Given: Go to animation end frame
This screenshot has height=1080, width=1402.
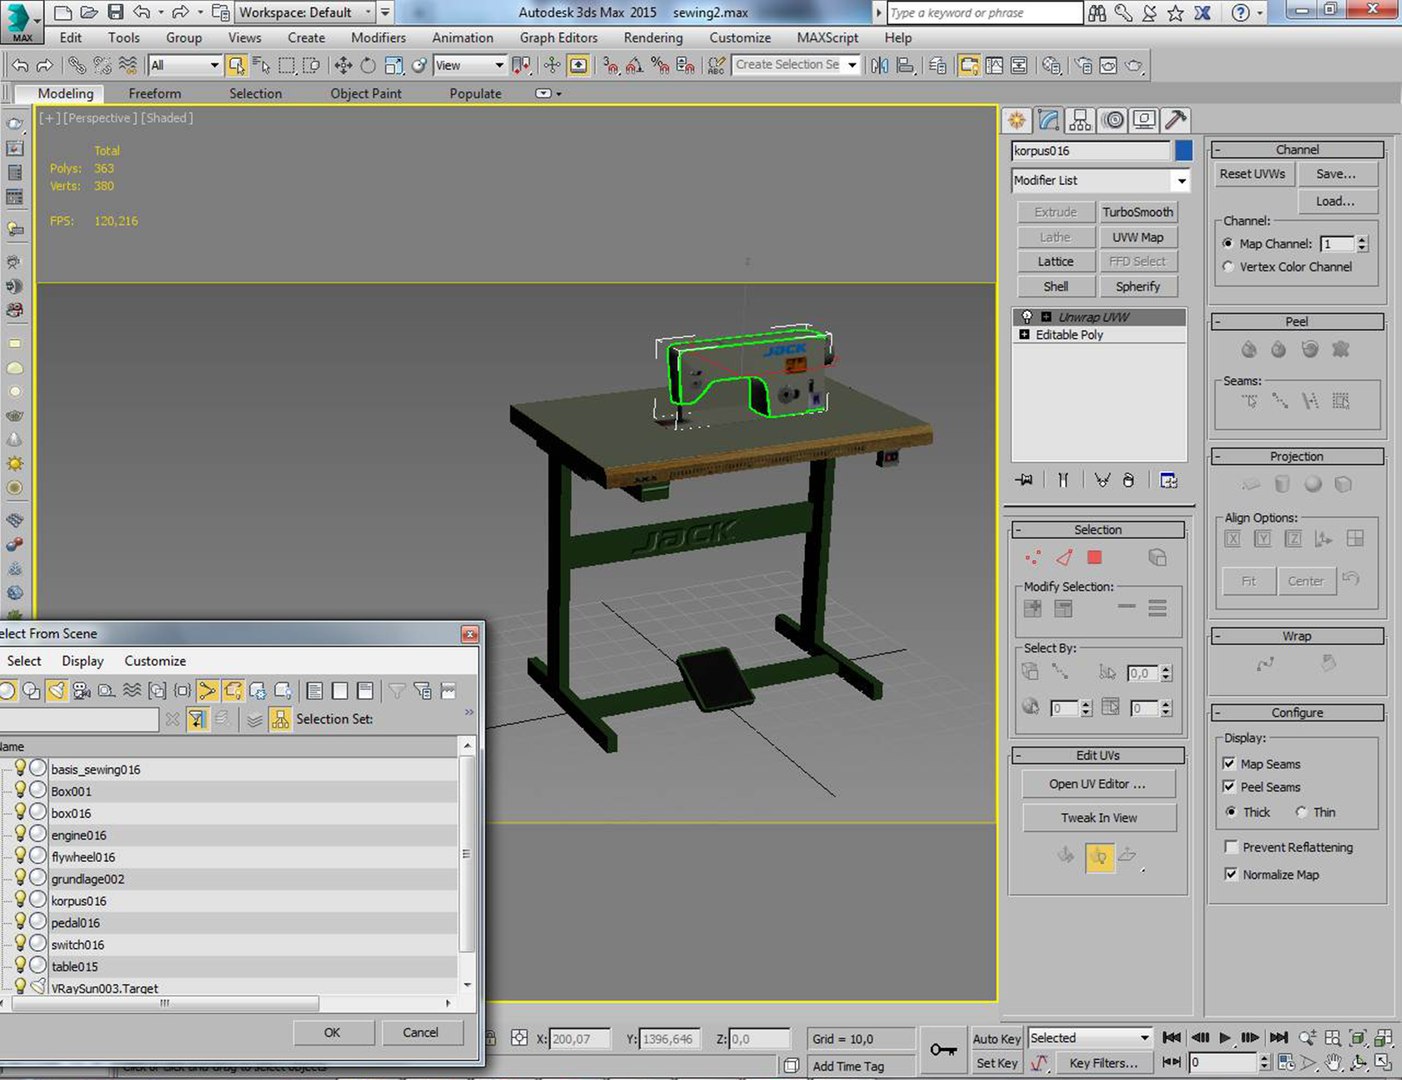Looking at the screenshot, I should click(x=1278, y=1038).
